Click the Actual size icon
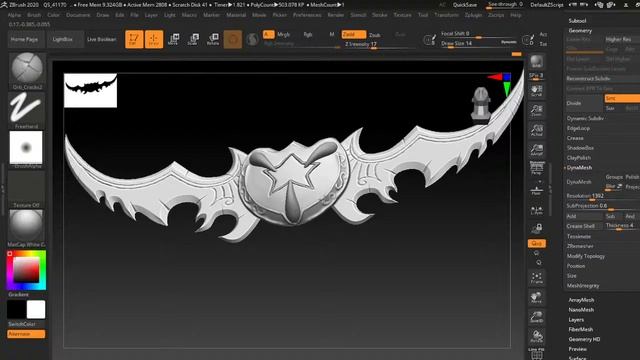640x360 pixels. tap(536, 130)
